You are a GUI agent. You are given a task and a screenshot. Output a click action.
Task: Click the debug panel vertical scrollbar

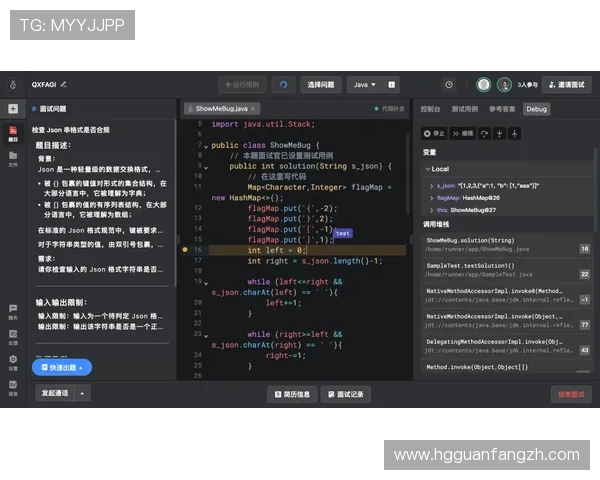(x=595, y=189)
